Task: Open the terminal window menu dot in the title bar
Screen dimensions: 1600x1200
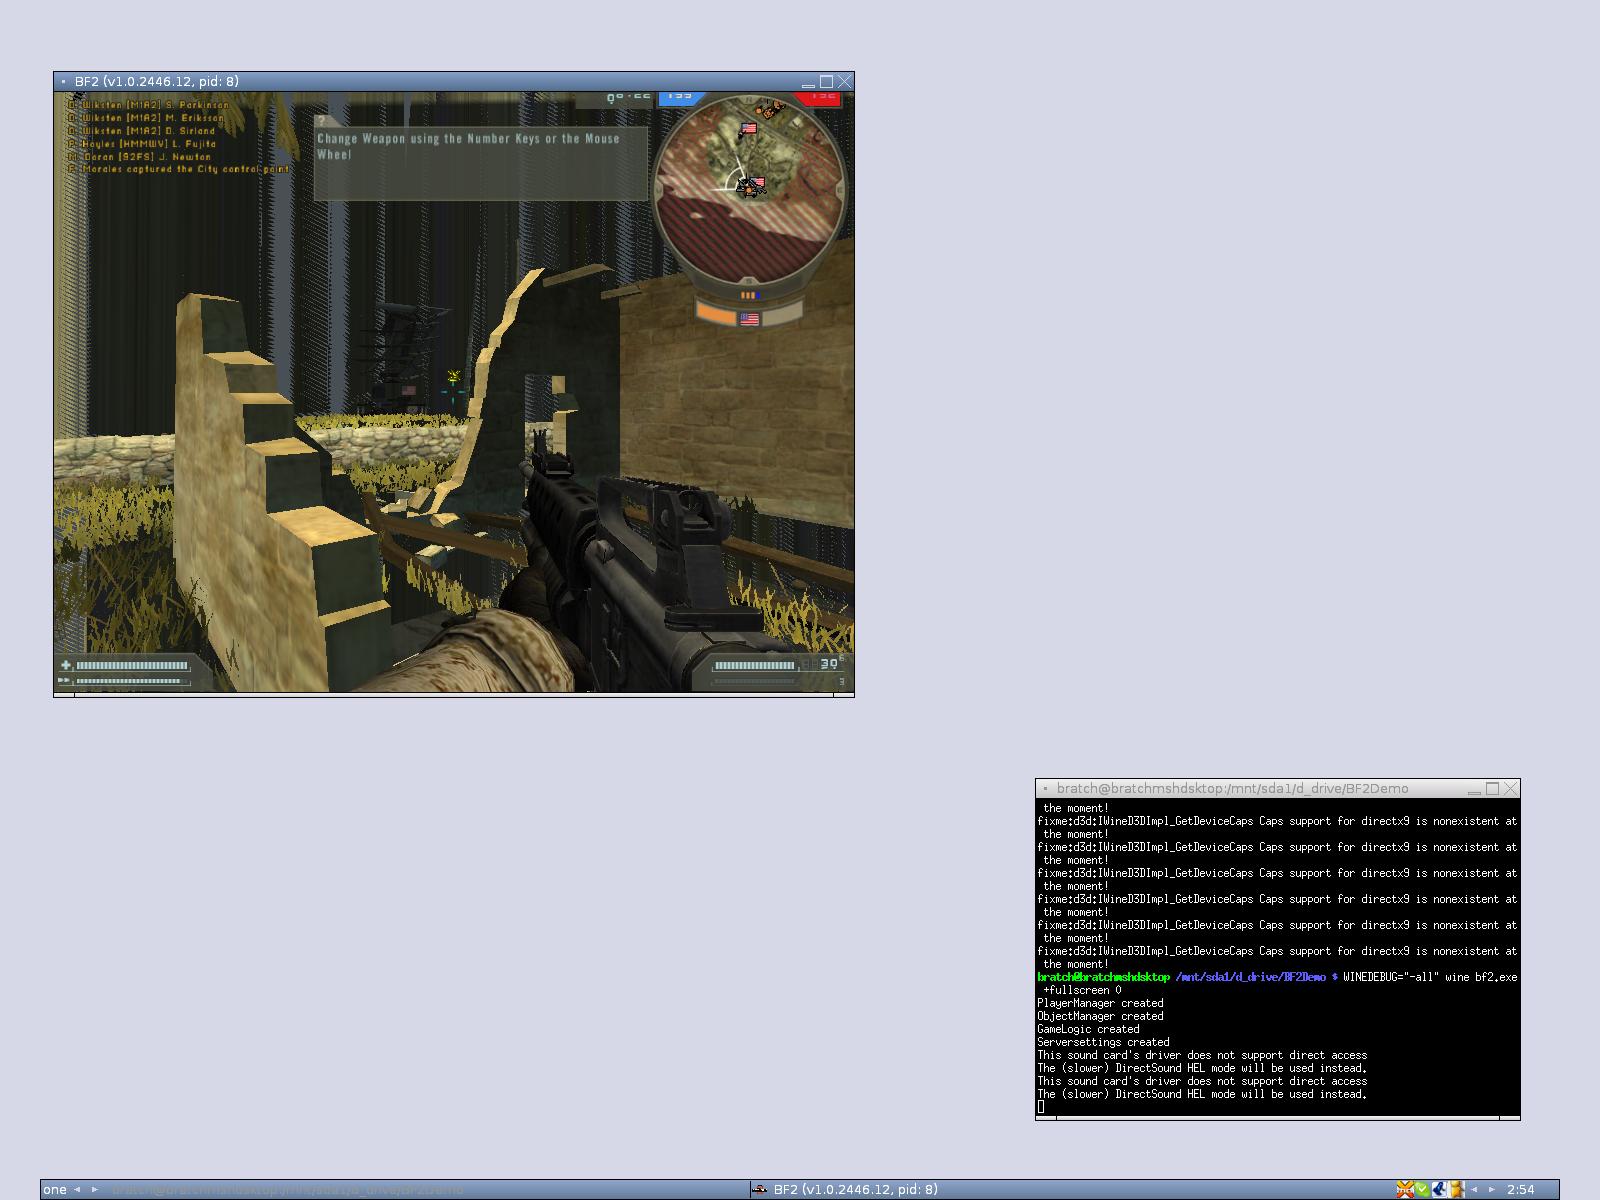Action: [1045, 788]
